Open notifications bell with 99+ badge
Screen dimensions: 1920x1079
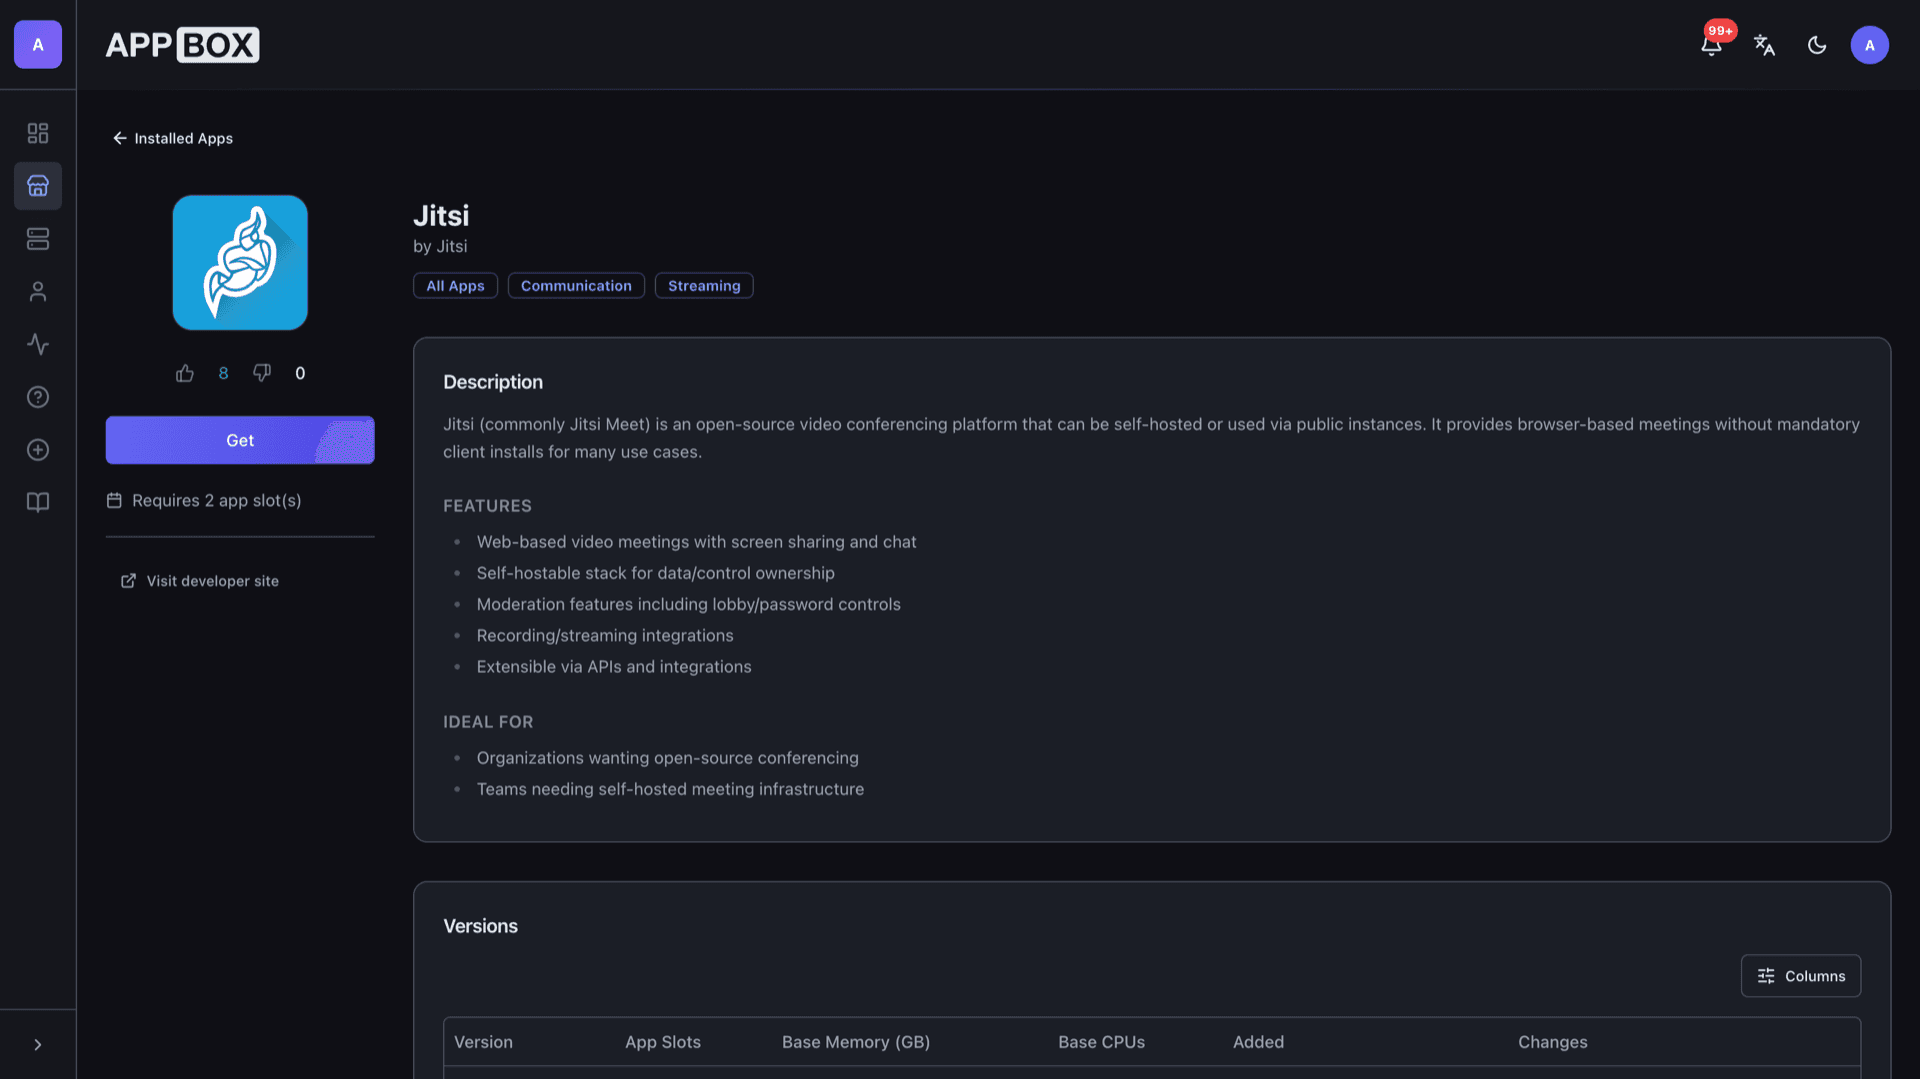(1712, 45)
